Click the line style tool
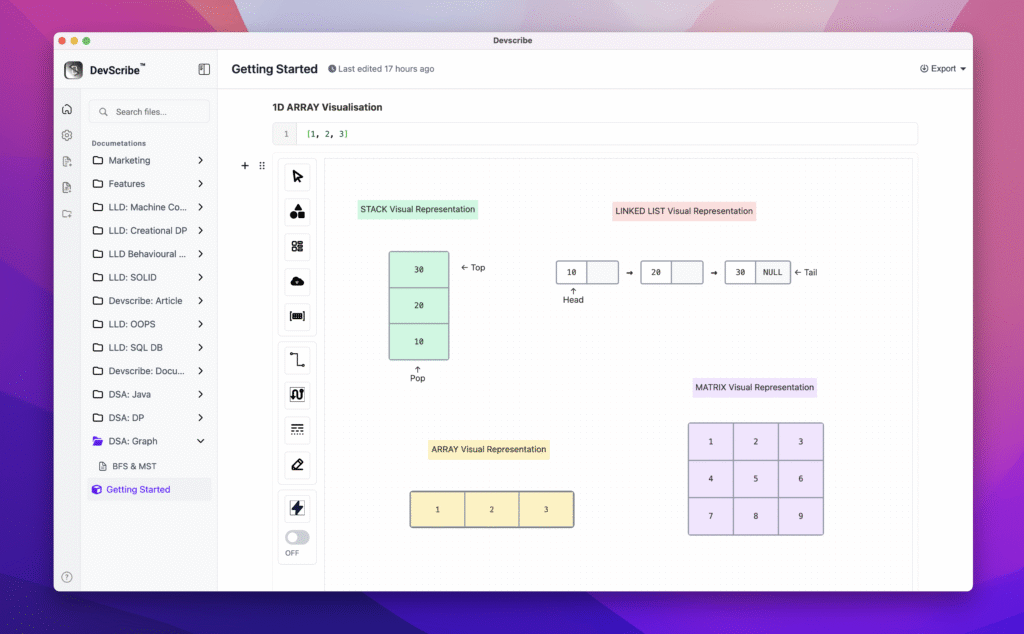The height and width of the screenshot is (634, 1024). (x=297, y=429)
